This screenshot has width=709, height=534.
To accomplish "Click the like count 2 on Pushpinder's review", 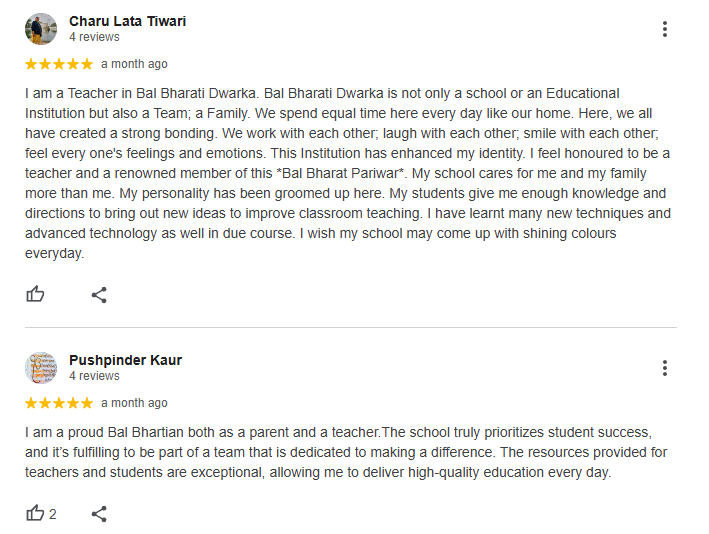I will coord(52,514).
